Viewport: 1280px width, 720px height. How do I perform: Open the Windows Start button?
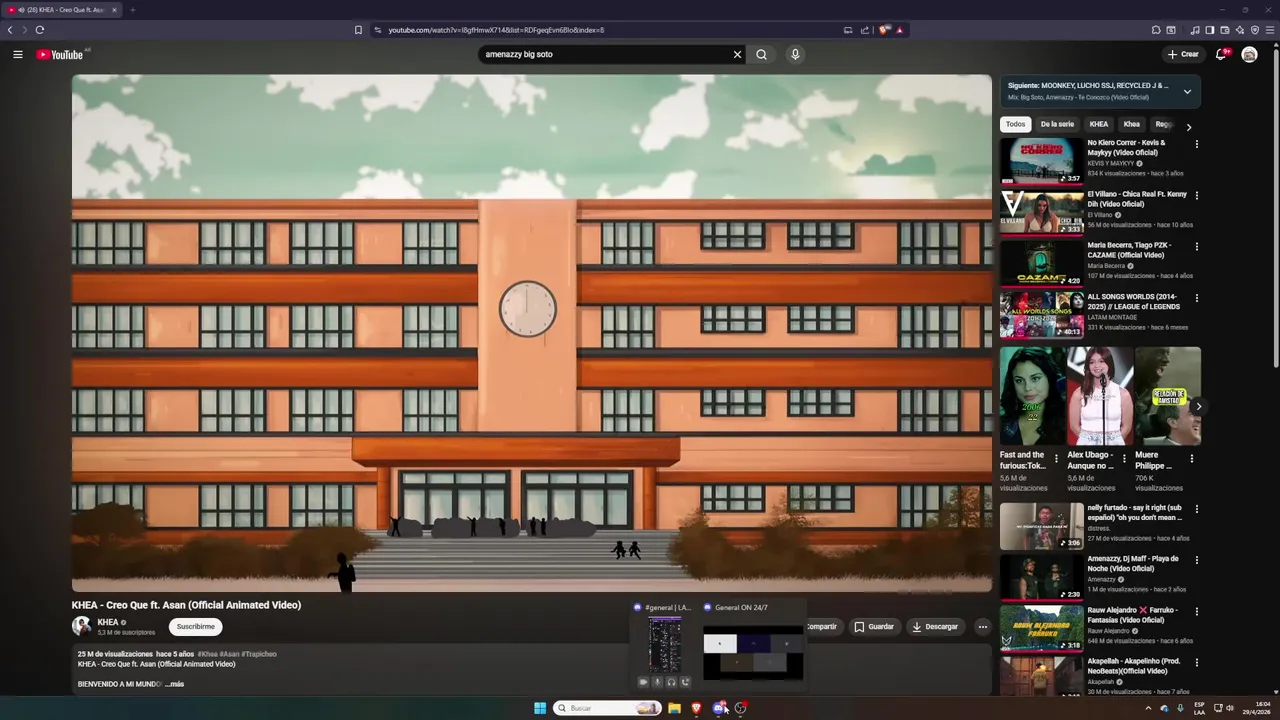pyautogui.click(x=540, y=708)
